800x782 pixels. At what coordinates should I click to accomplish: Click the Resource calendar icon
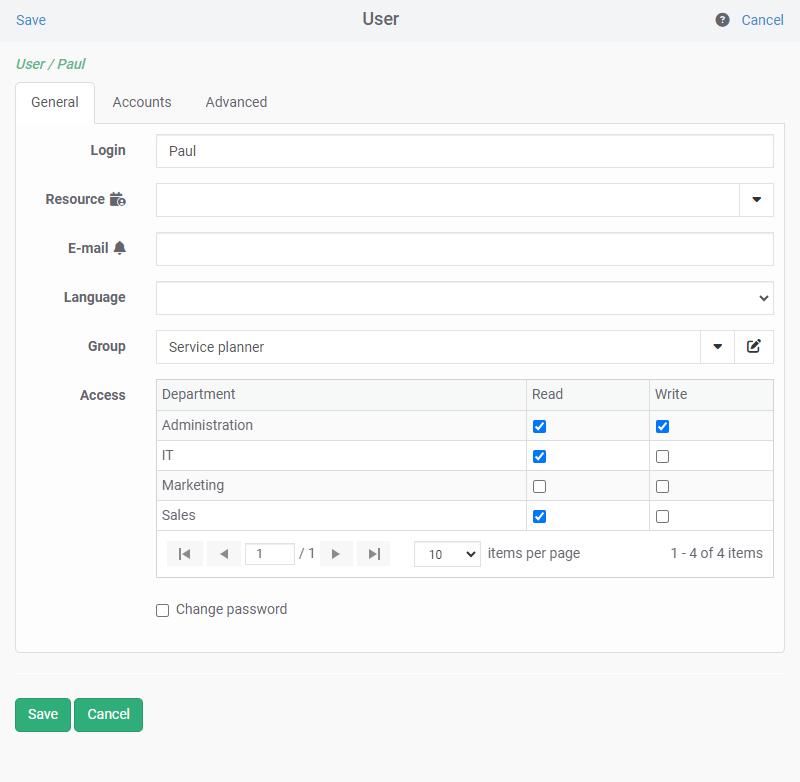[118, 199]
